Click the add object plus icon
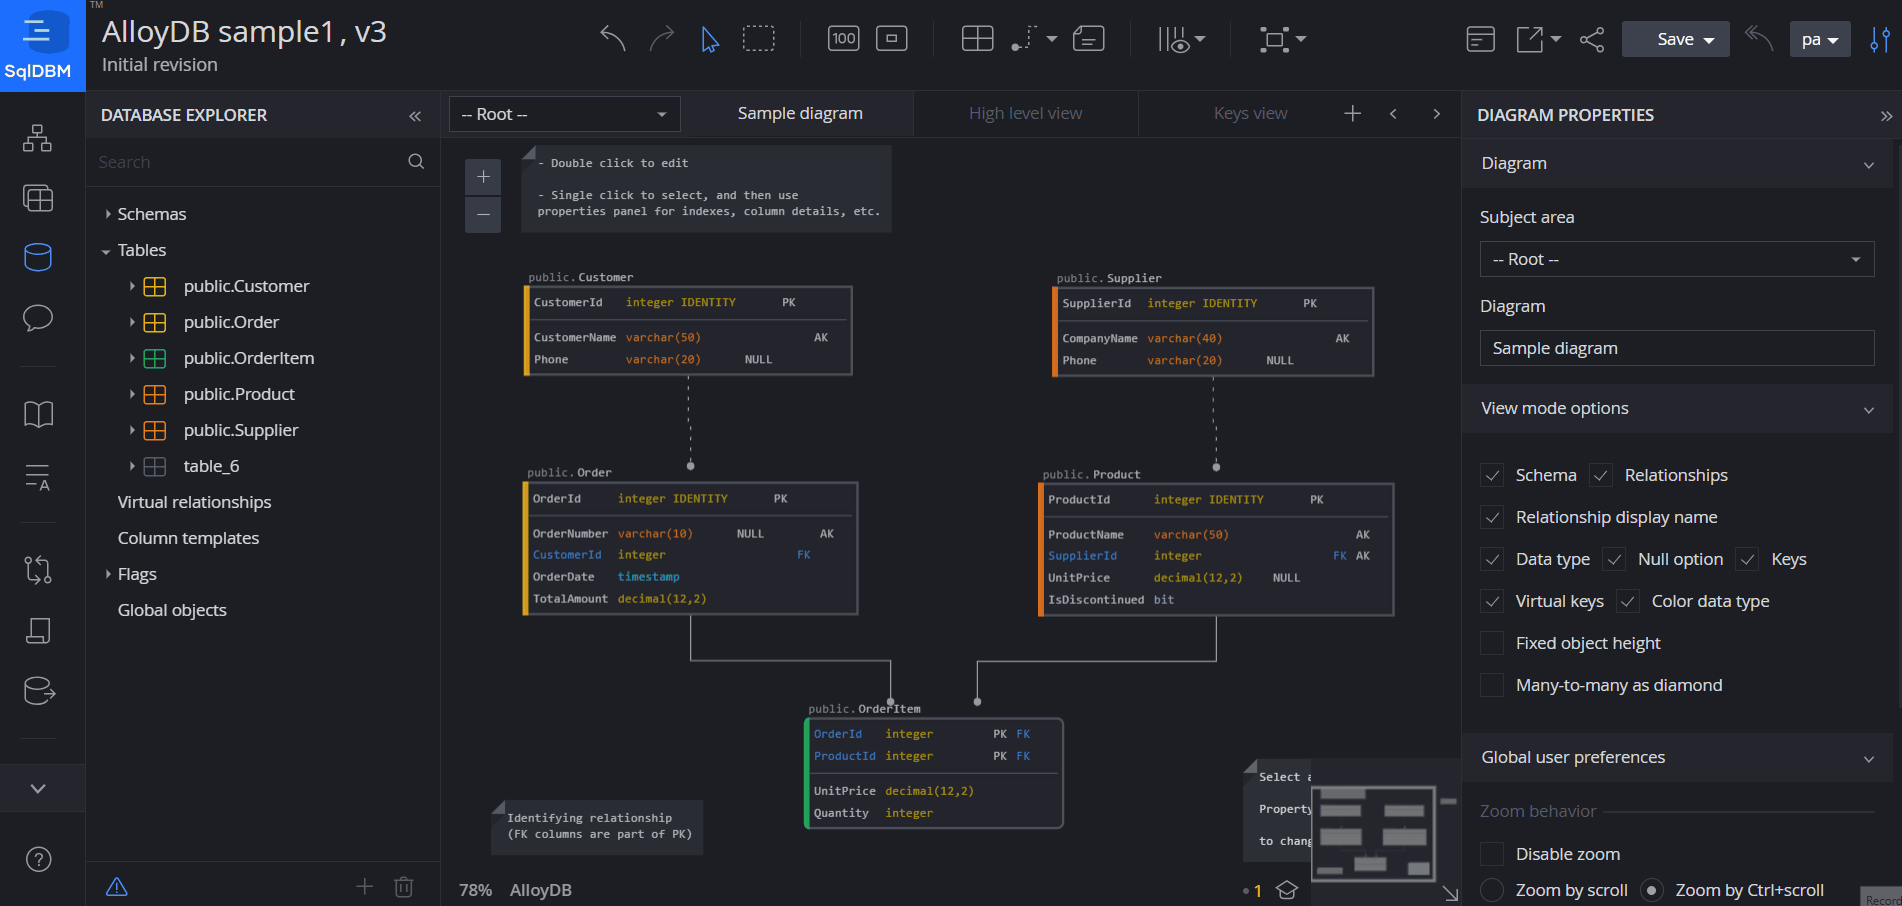The image size is (1902, 906). tap(364, 887)
